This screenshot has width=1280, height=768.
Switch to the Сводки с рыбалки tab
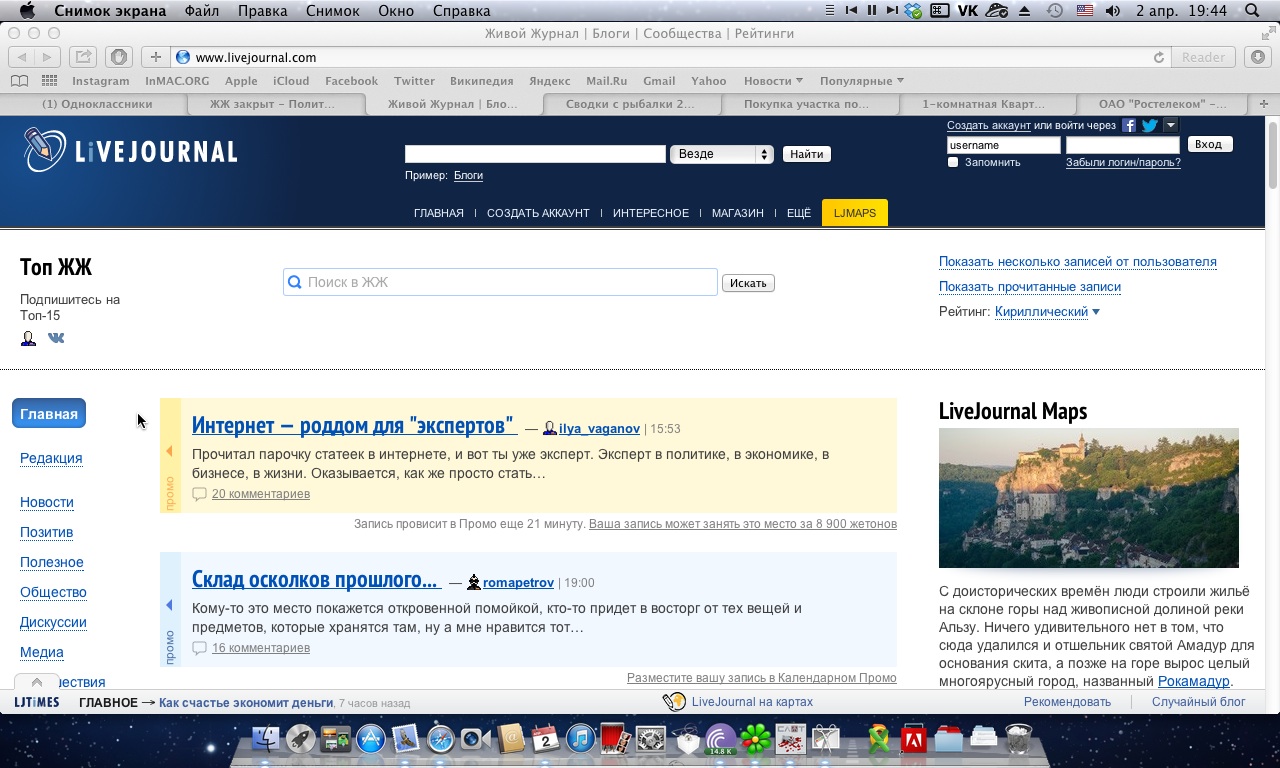click(x=631, y=104)
